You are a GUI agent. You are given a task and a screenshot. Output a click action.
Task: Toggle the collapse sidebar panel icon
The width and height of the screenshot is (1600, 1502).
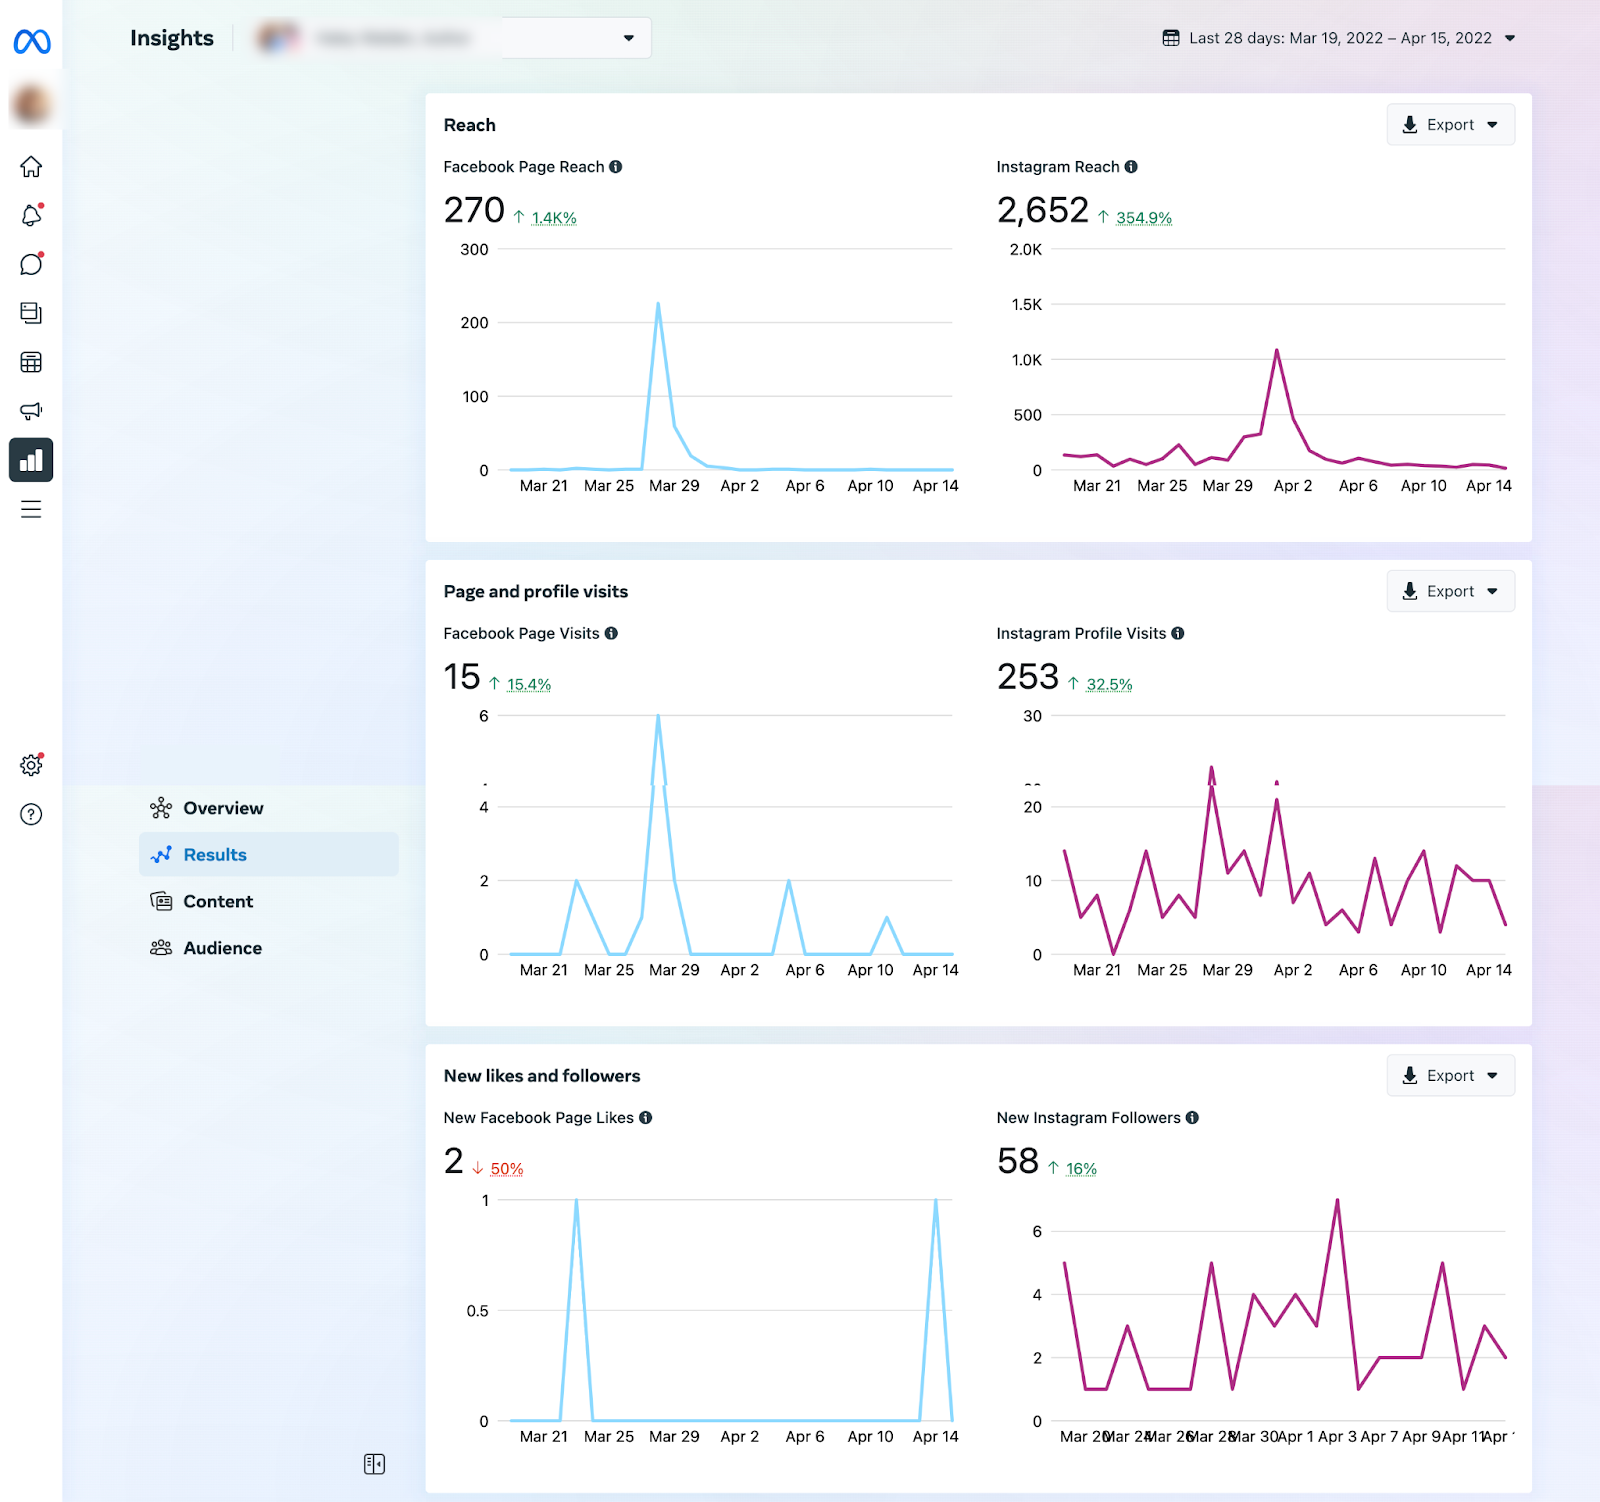tap(374, 1464)
